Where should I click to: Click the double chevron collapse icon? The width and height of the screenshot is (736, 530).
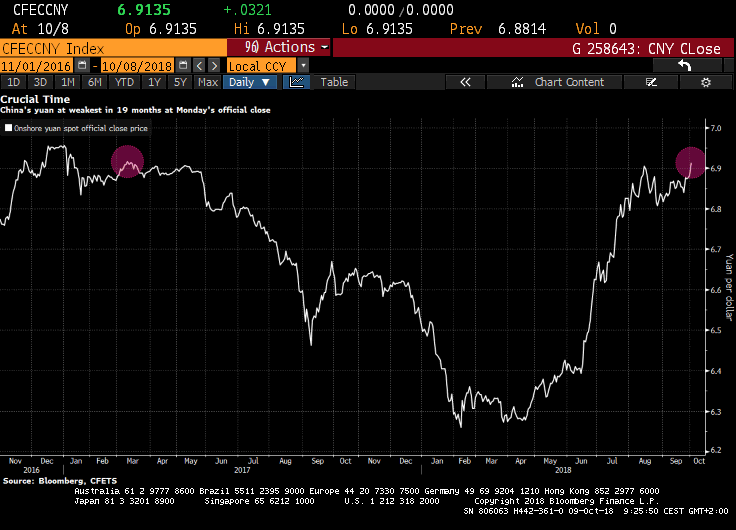click(464, 82)
